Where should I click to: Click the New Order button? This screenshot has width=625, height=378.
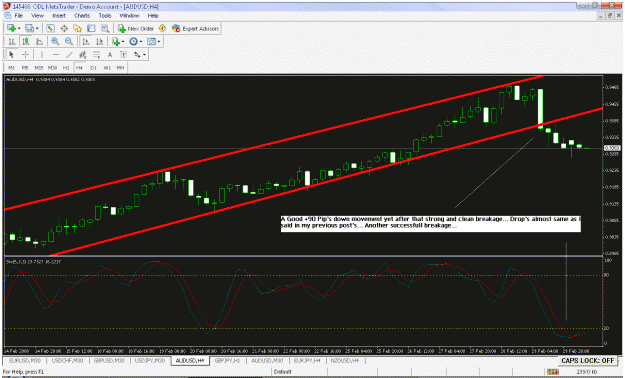click(x=136, y=28)
